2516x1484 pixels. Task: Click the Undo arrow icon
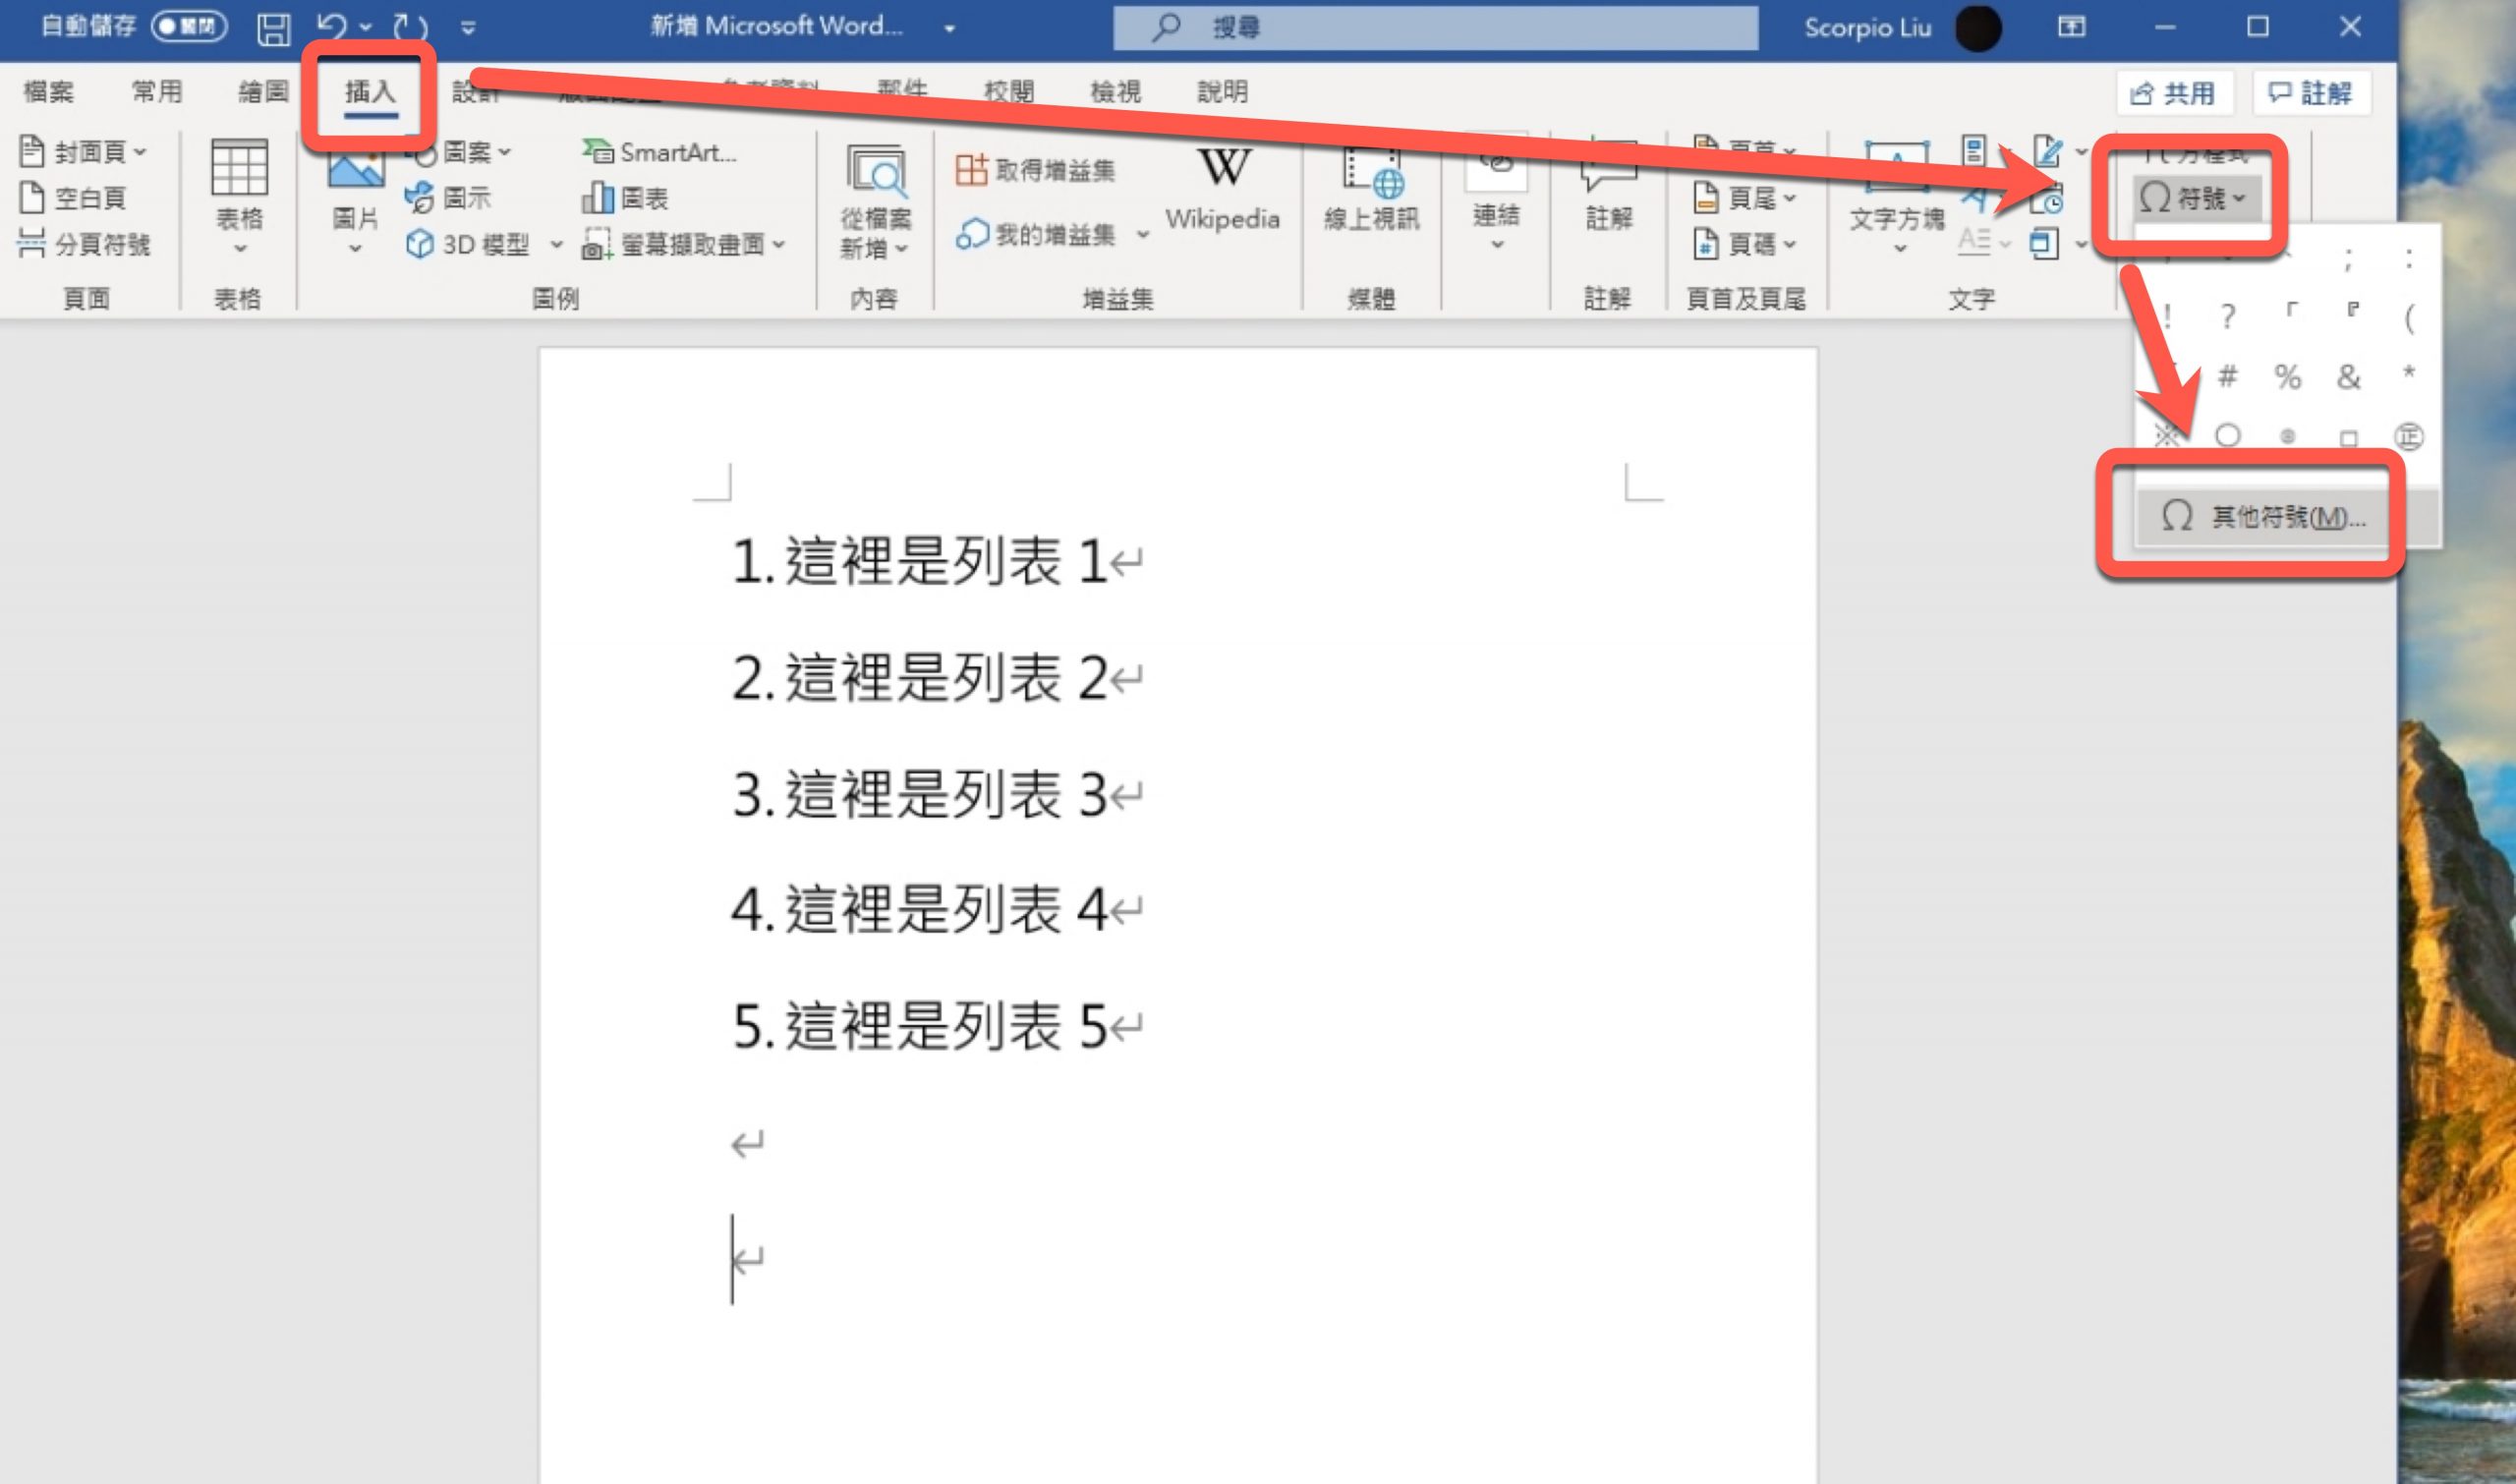[331, 27]
